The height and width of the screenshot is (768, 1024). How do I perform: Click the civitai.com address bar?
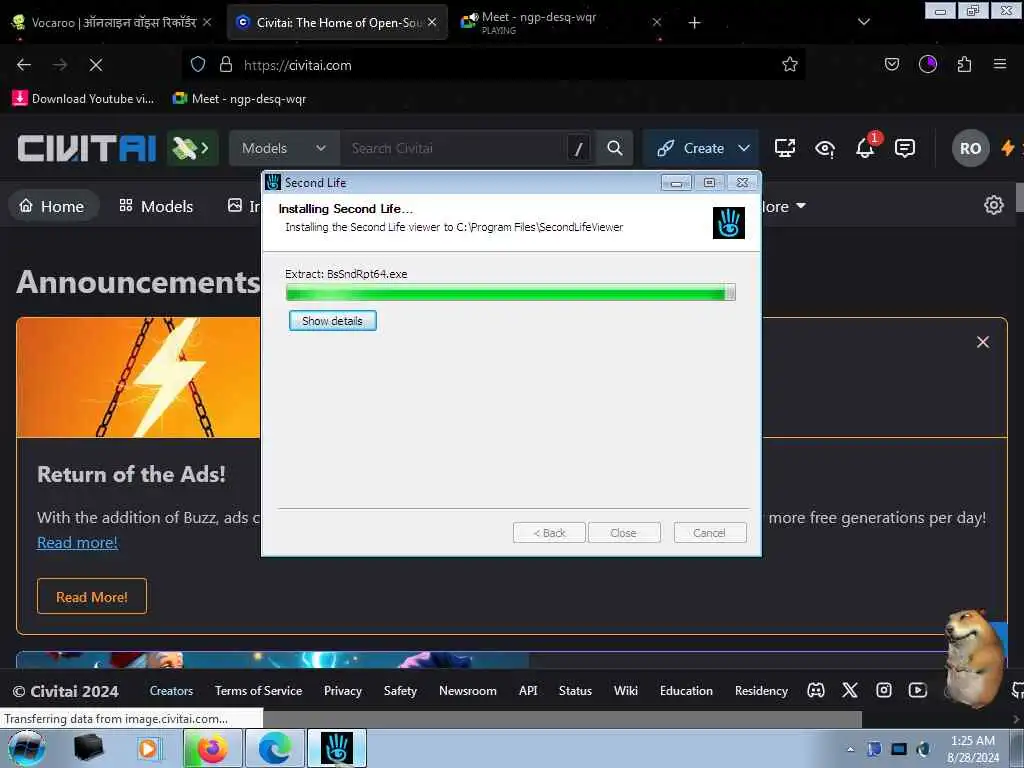(x=493, y=65)
